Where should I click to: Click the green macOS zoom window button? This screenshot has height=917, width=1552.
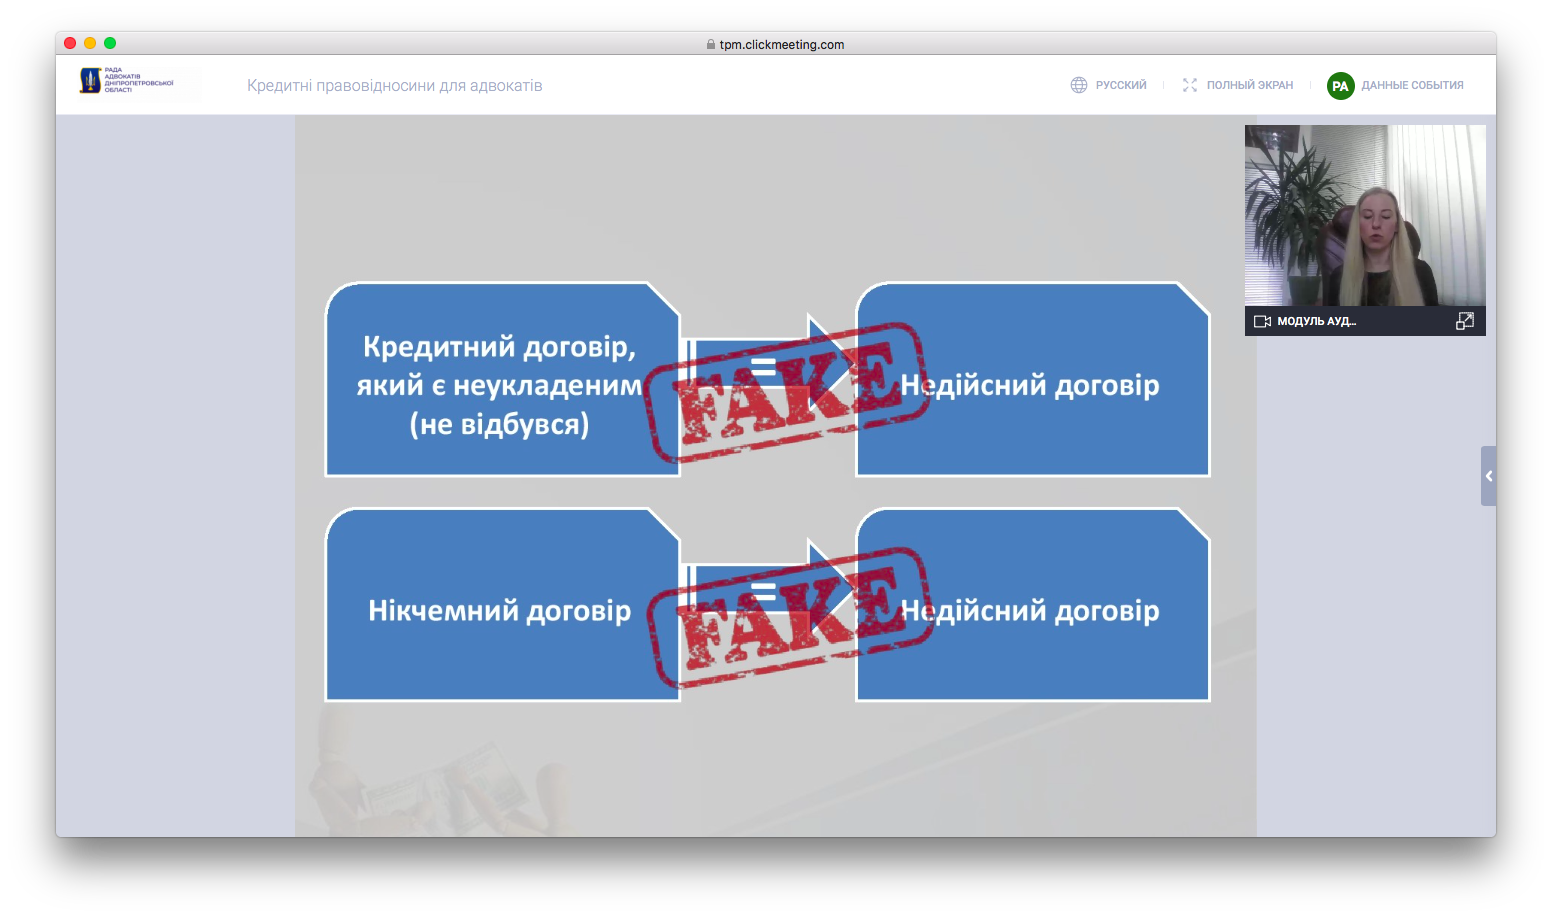point(110,43)
